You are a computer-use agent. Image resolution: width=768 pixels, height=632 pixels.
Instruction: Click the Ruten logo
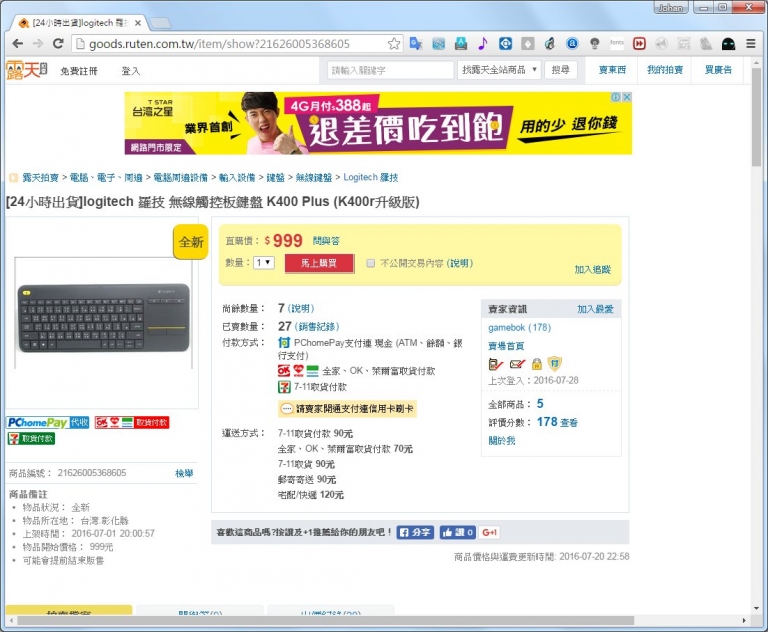[26, 70]
